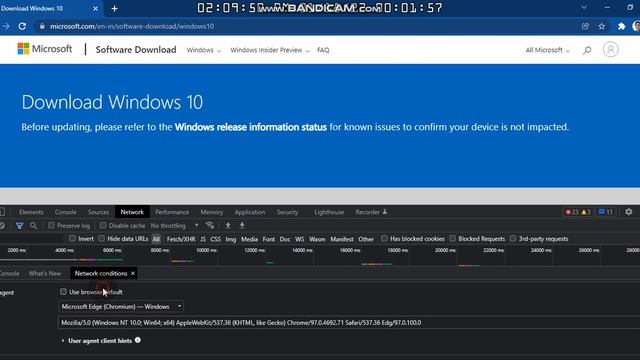Enable the Preserve log checkbox
The width and height of the screenshot is (640, 360).
click(x=51, y=225)
